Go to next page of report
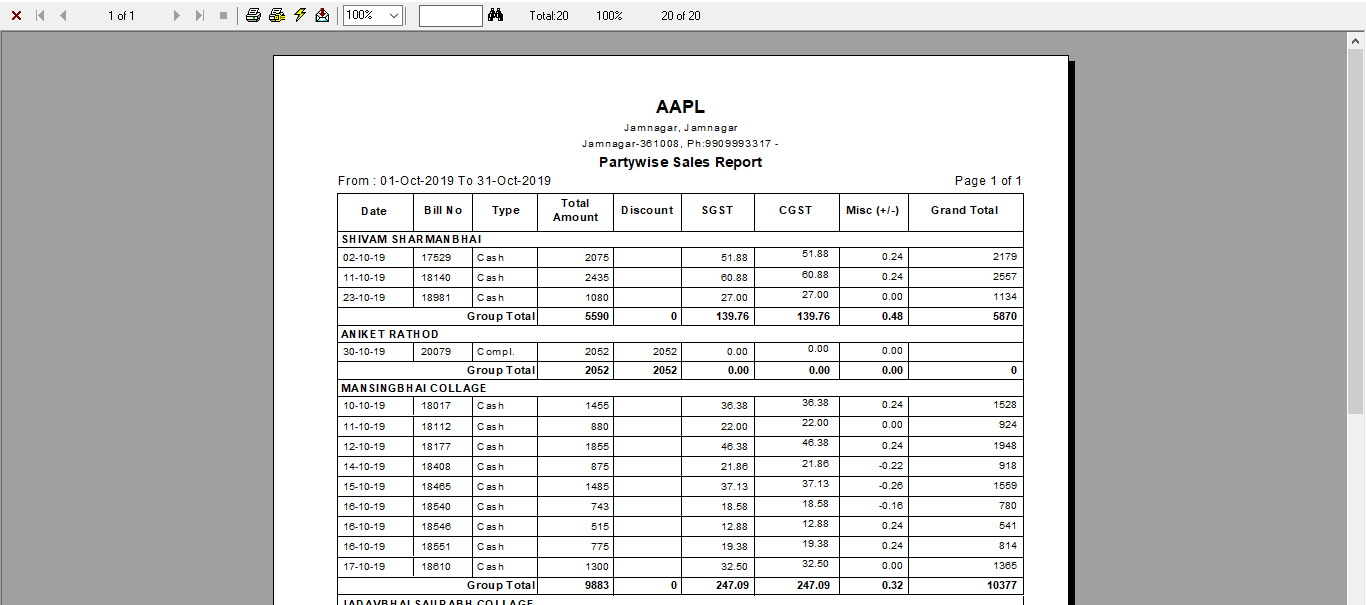This screenshot has height=605, width=1366. [x=177, y=16]
